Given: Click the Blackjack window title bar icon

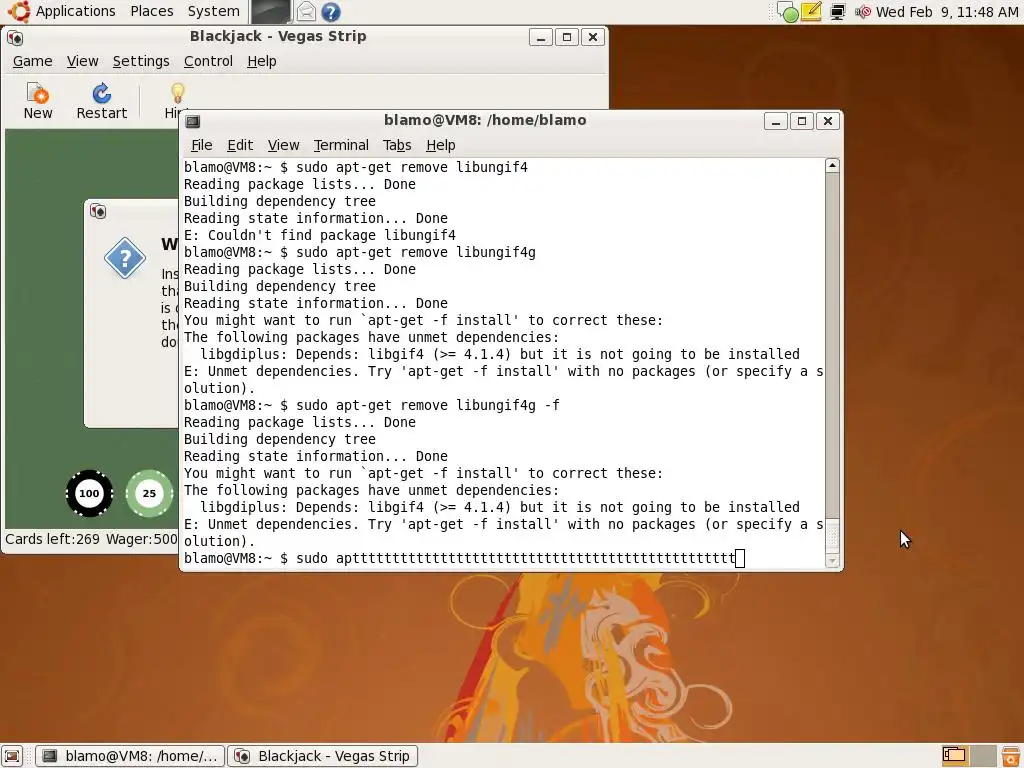Looking at the screenshot, I should tap(15, 38).
